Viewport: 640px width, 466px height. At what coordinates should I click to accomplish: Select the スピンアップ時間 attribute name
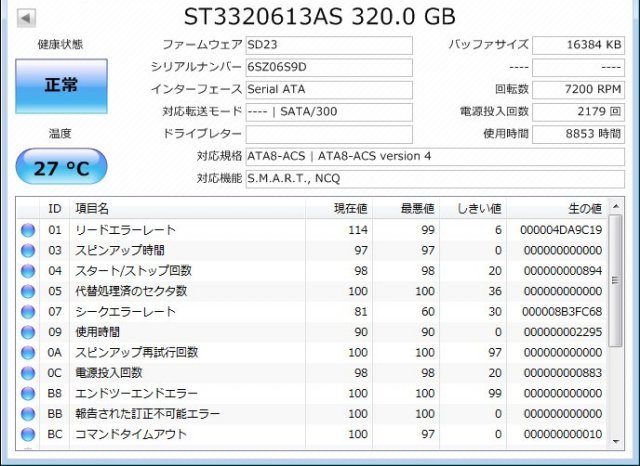pos(120,251)
